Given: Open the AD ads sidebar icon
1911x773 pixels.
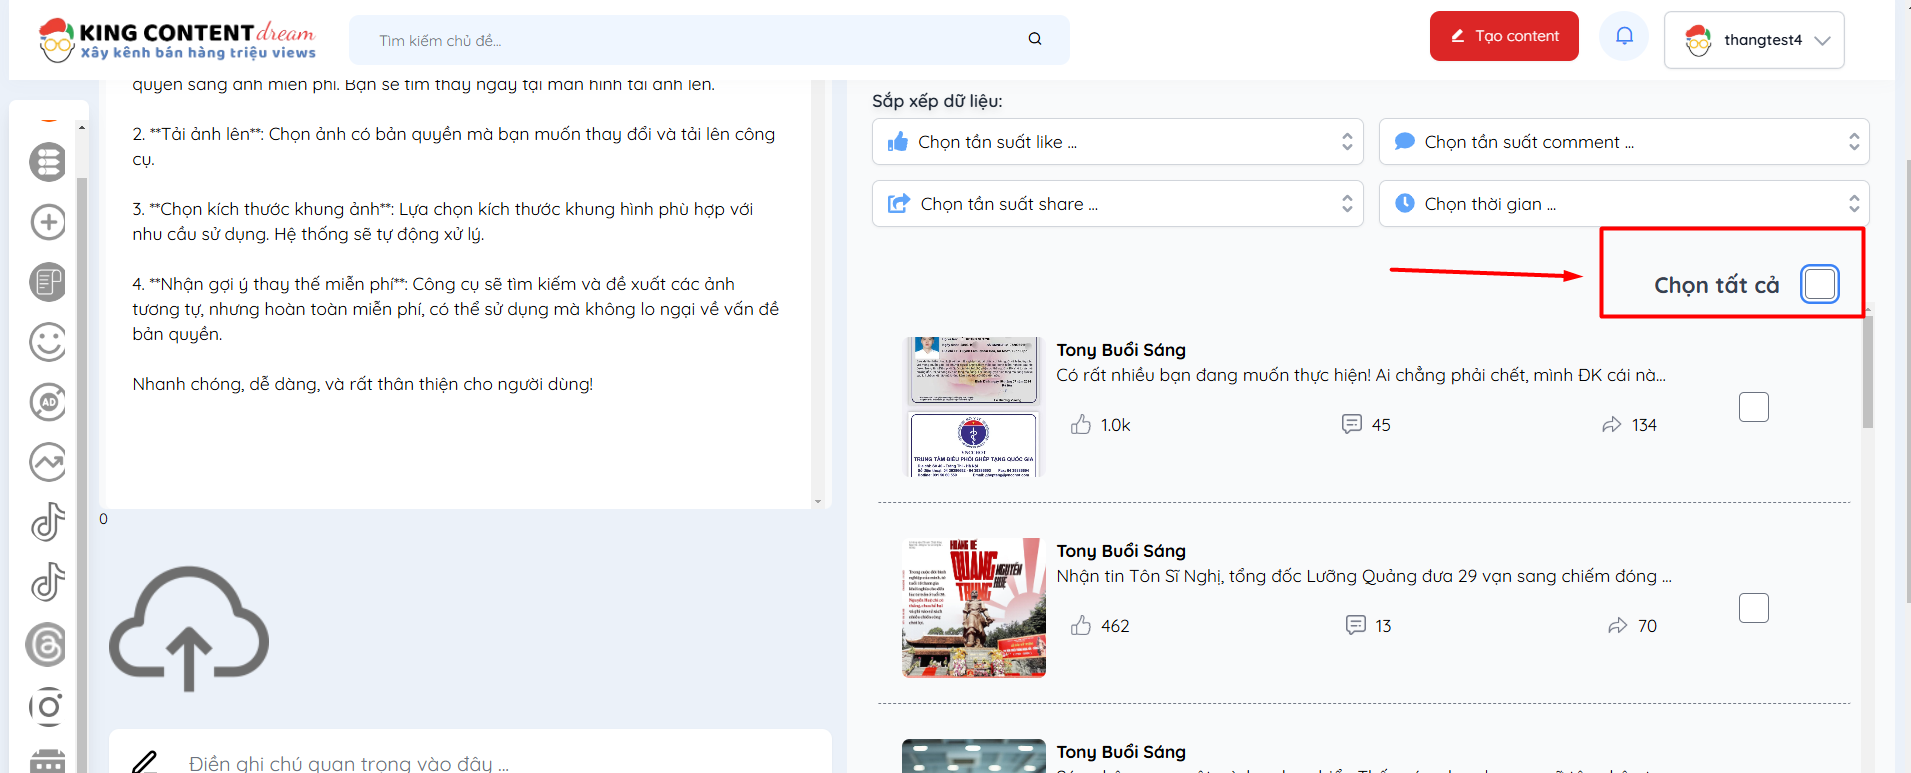Looking at the screenshot, I should pos(48,402).
